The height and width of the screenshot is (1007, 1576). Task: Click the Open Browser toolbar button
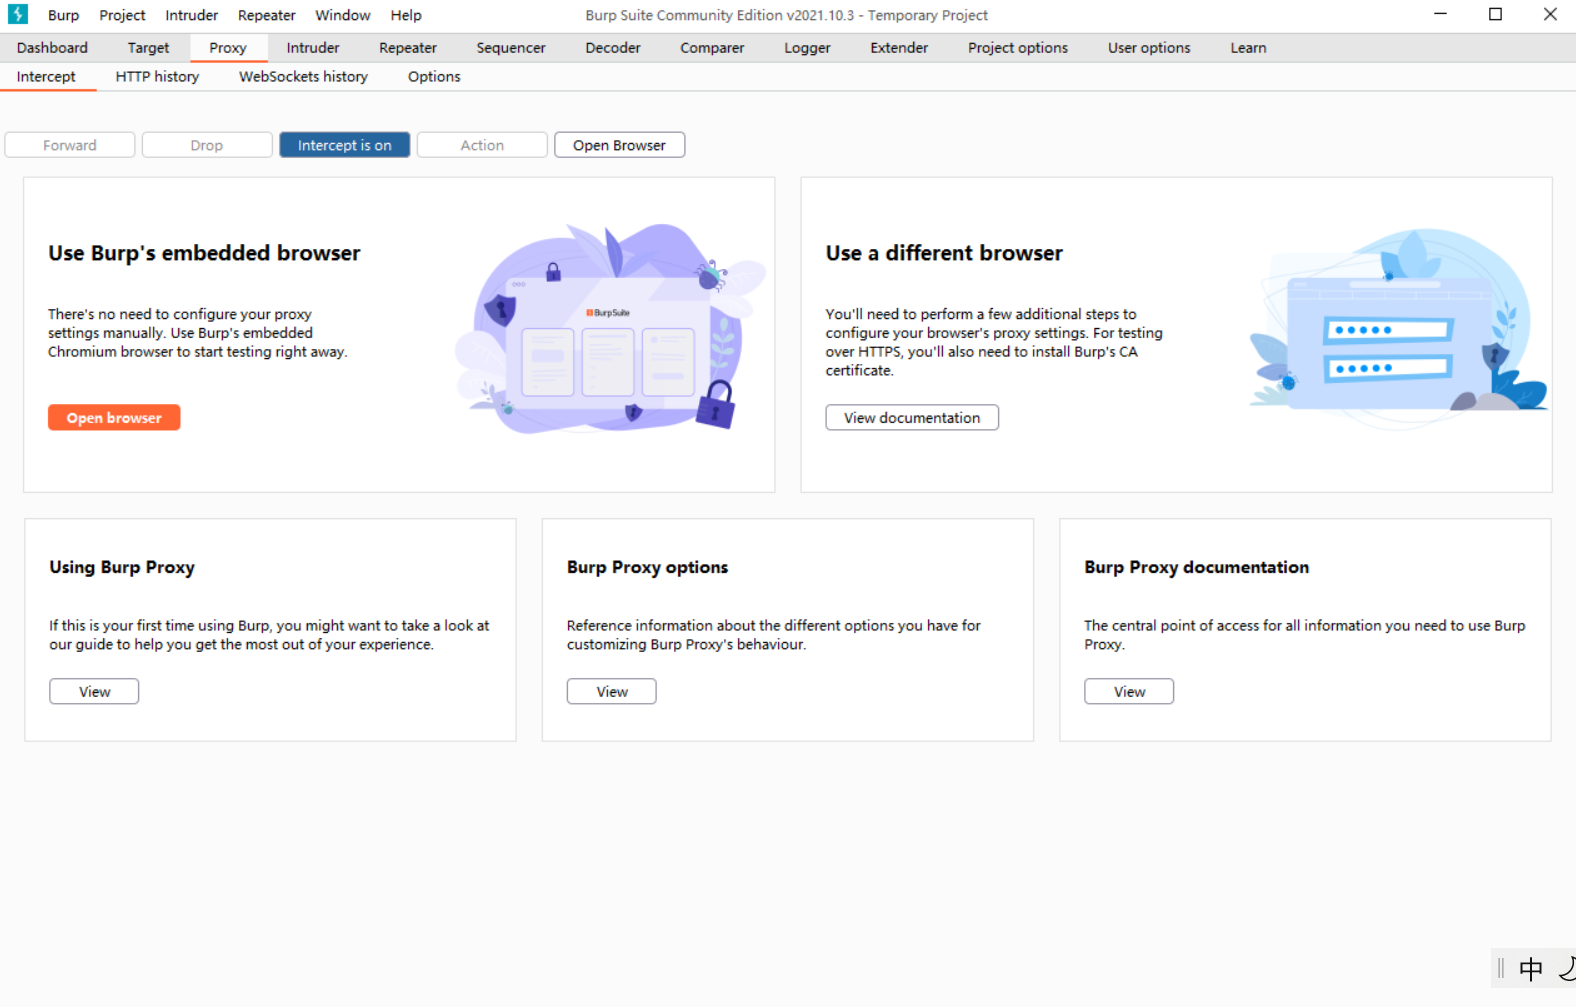(x=619, y=145)
